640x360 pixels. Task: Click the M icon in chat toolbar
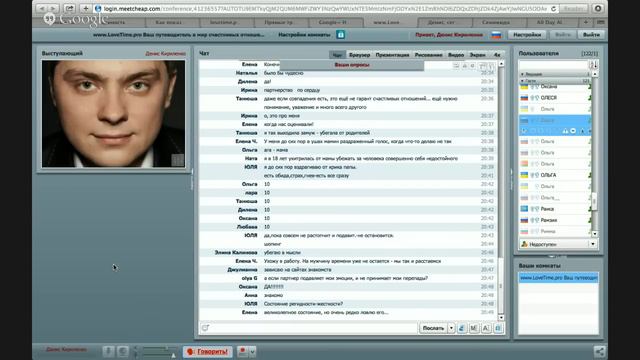pos(474,328)
